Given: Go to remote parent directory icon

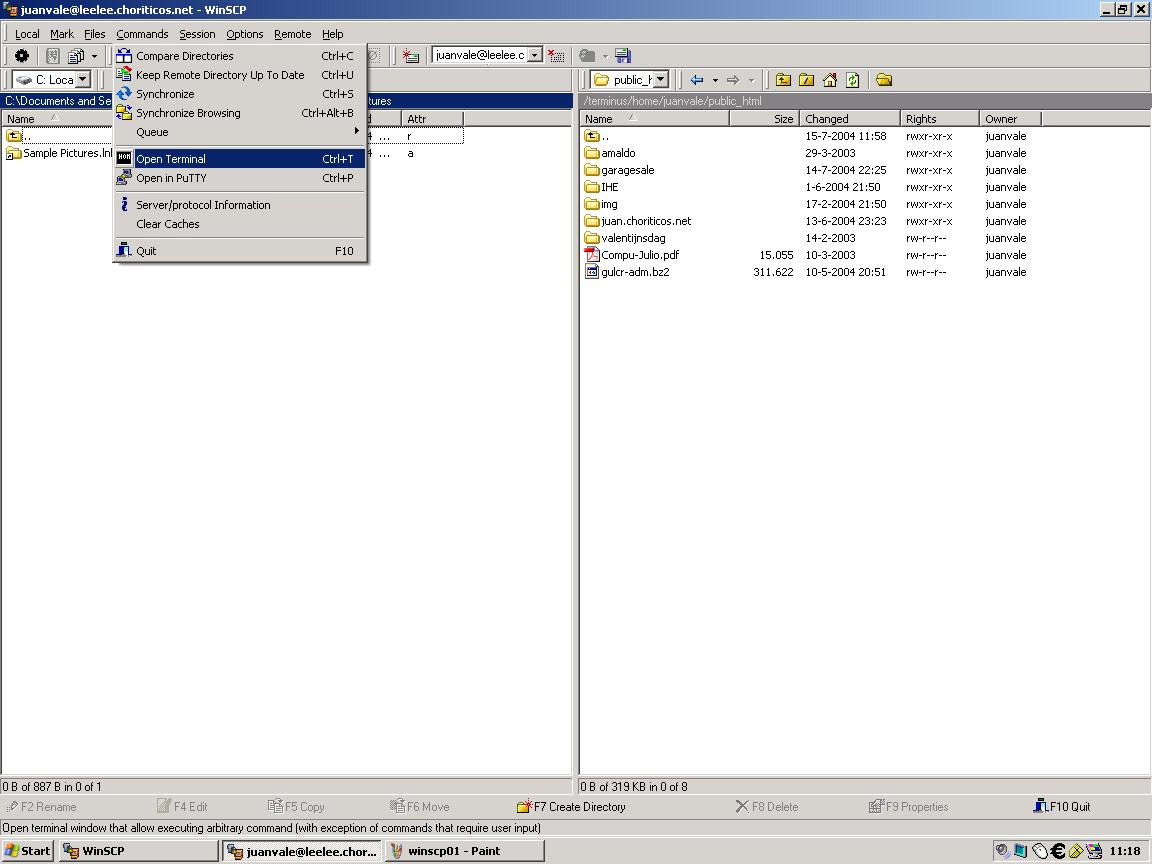Looking at the screenshot, I should (783, 80).
